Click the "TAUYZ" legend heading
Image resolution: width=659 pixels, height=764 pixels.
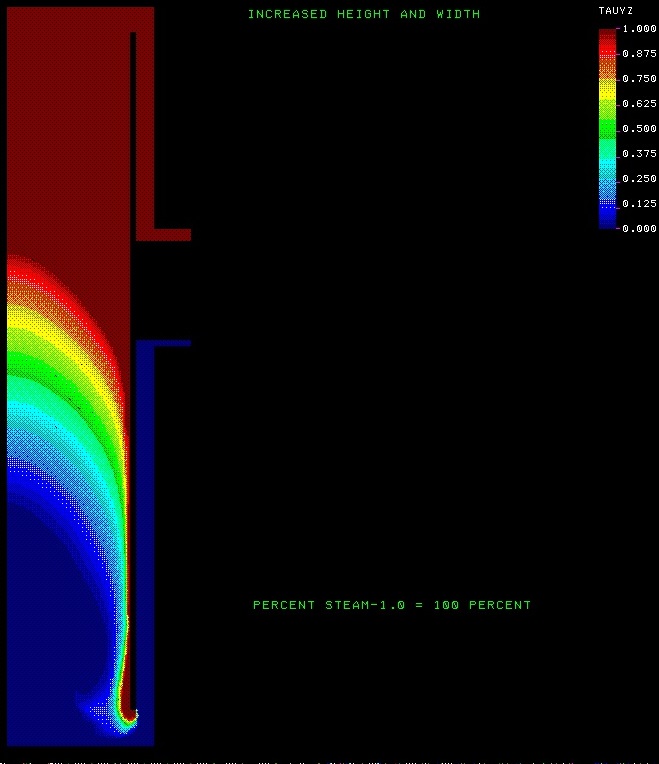tap(616, 11)
